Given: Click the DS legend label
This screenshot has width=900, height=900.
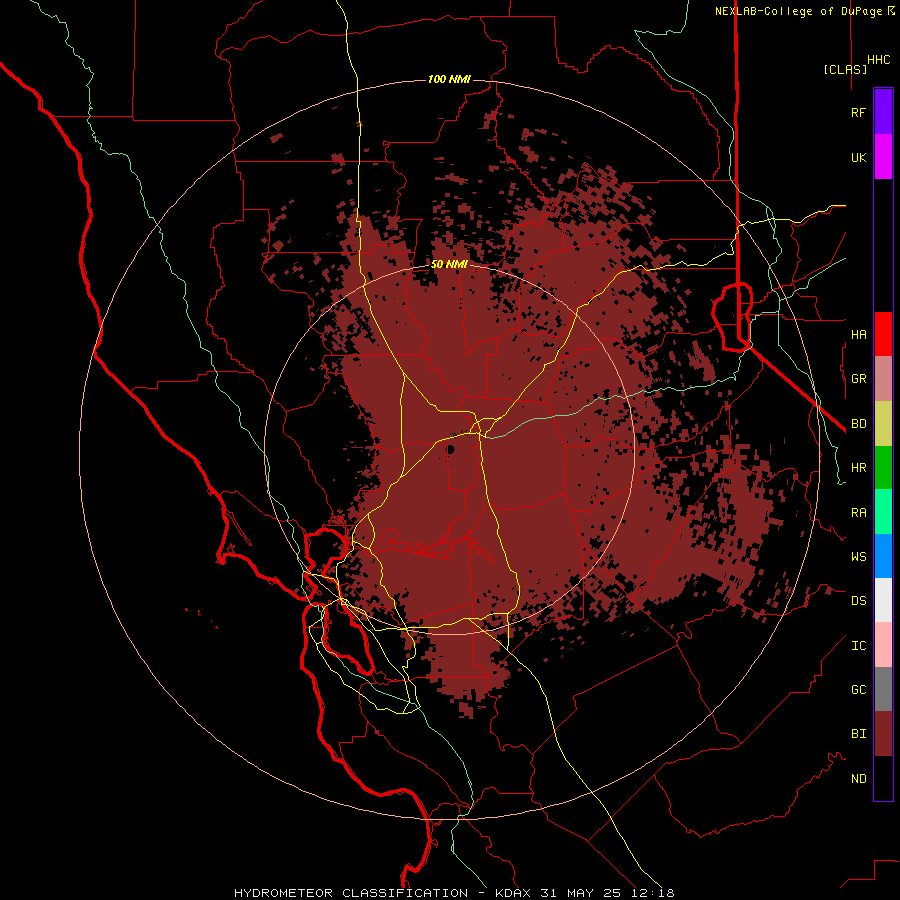Looking at the screenshot, I should pyautogui.click(x=858, y=601).
